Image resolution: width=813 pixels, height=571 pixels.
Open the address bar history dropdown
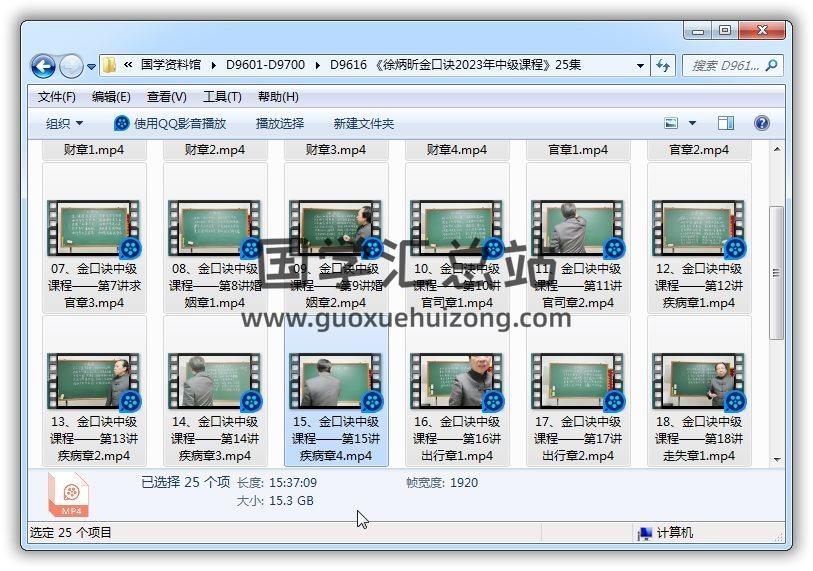point(641,66)
